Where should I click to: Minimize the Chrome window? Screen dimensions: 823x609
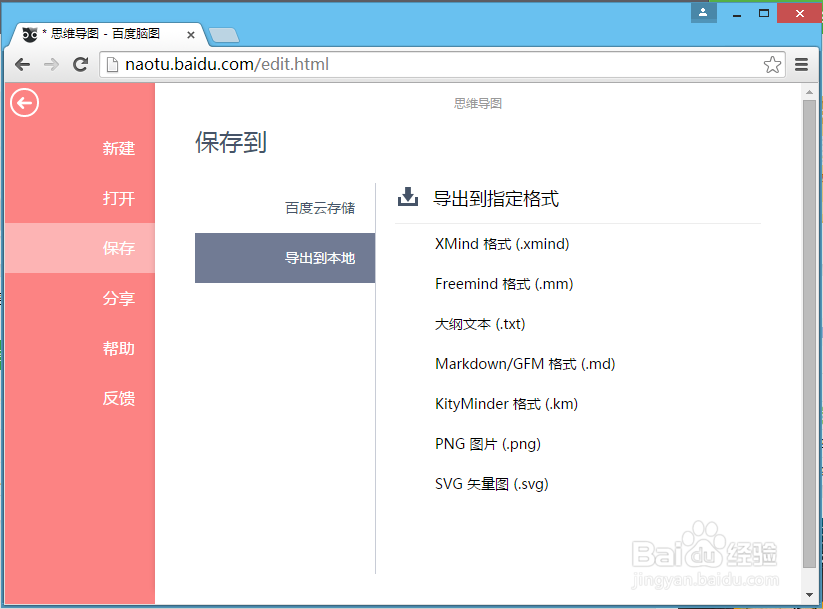pos(737,14)
